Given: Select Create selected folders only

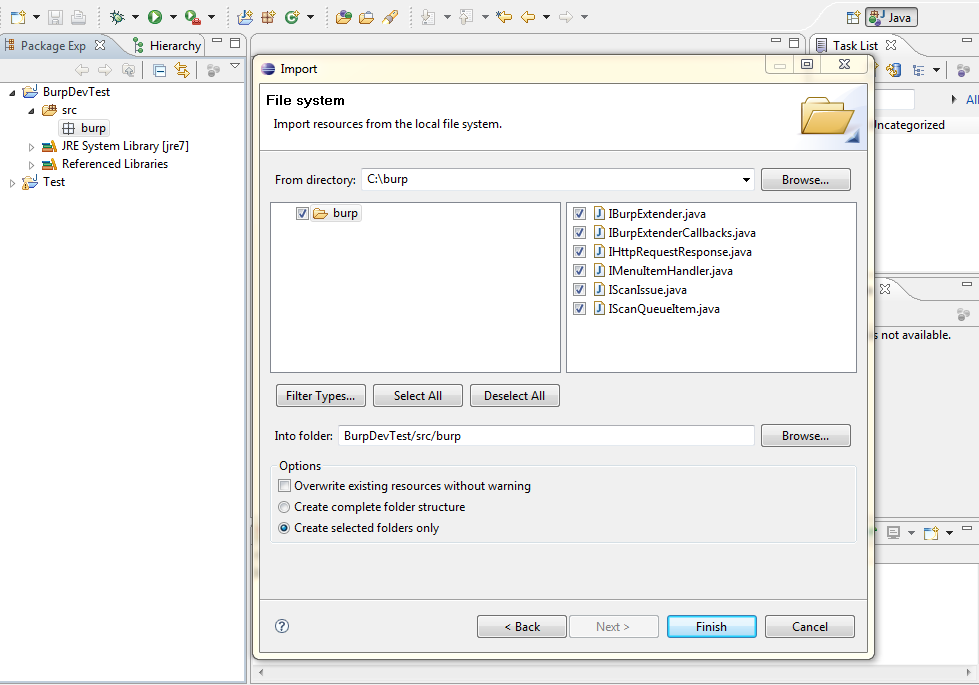Looking at the screenshot, I should coord(284,528).
